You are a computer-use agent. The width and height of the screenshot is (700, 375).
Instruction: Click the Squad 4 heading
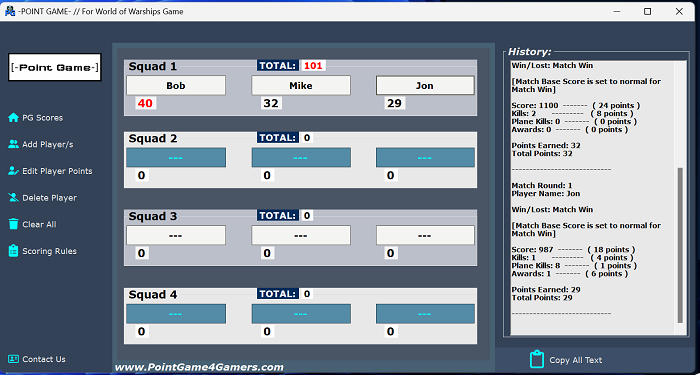tap(153, 295)
